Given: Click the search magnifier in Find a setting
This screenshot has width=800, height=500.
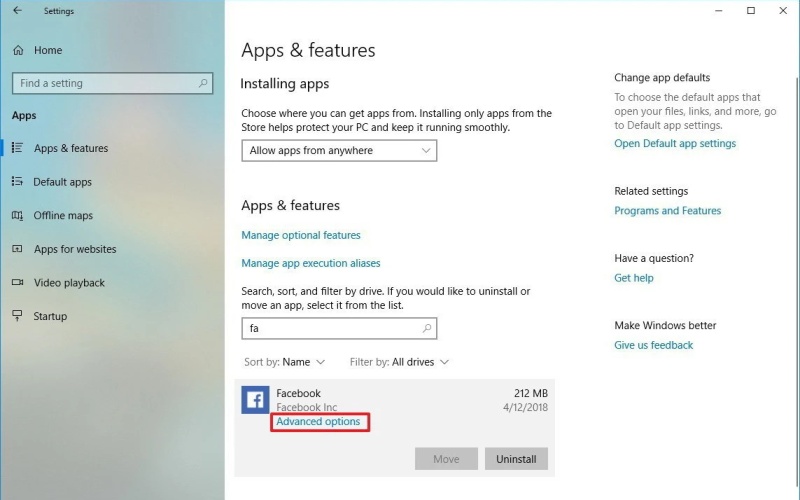Looking at the screenshot, I should point(203,84).
